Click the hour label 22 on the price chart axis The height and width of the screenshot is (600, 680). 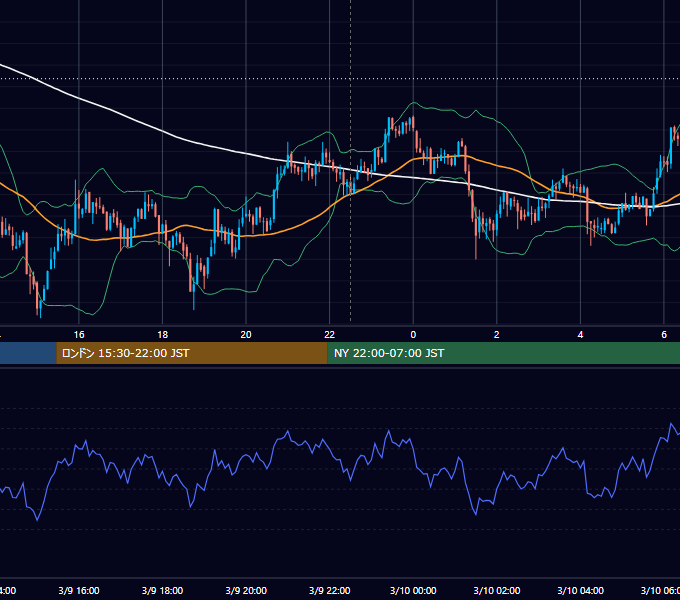[x=330, y=335]
